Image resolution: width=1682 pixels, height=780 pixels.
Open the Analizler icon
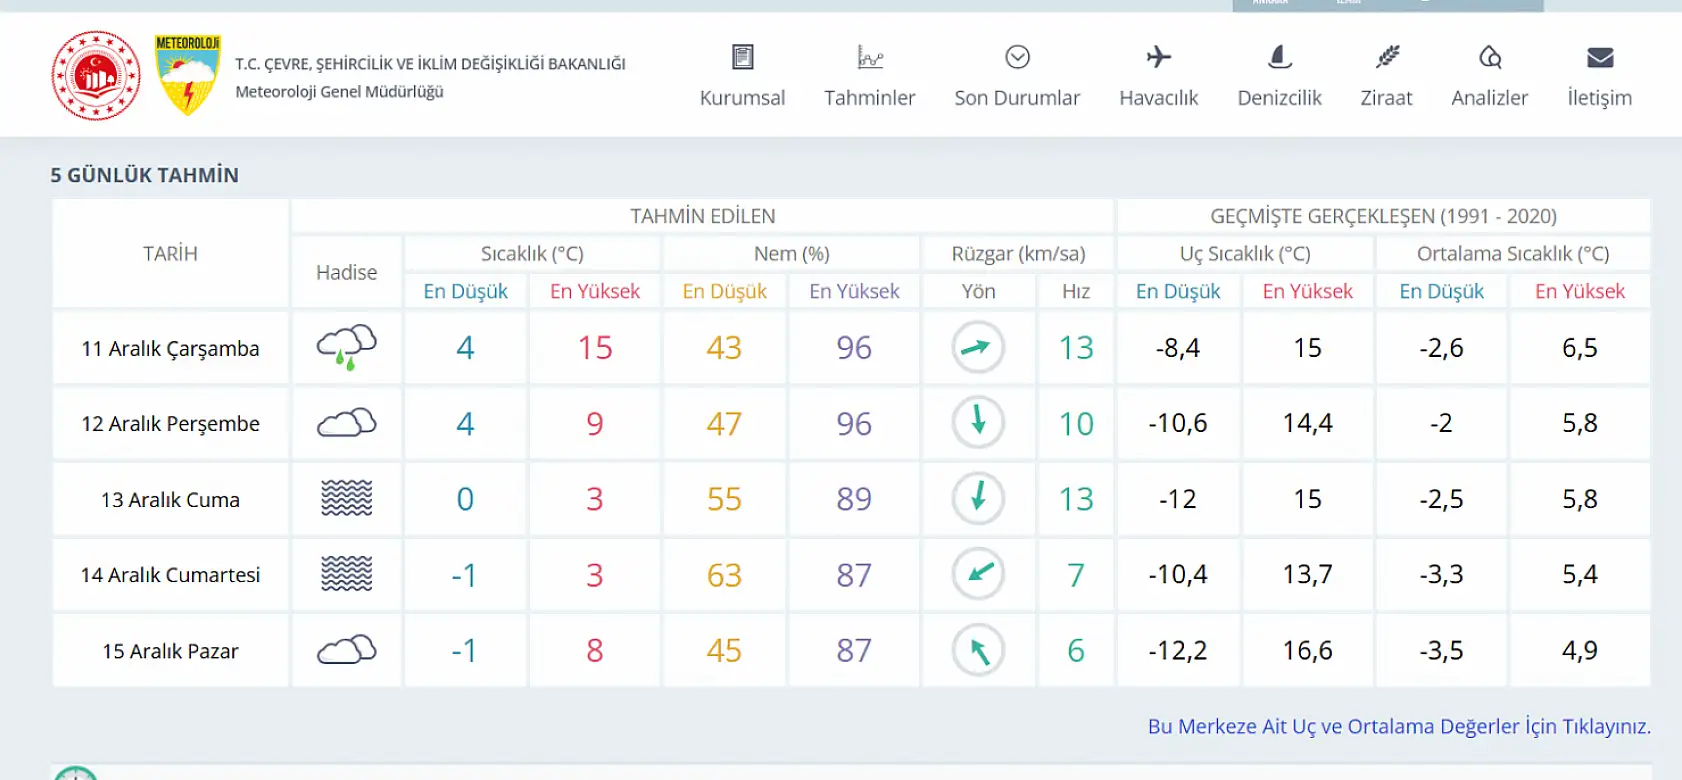[1490, 57]
